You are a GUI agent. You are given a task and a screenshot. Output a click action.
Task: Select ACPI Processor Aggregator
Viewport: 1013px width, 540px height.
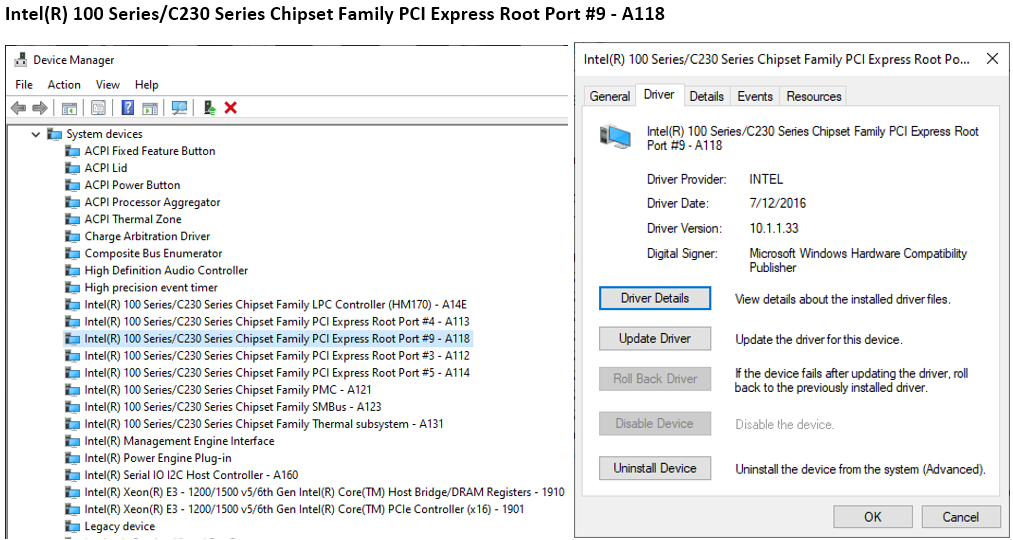click(x=152, y=202)
